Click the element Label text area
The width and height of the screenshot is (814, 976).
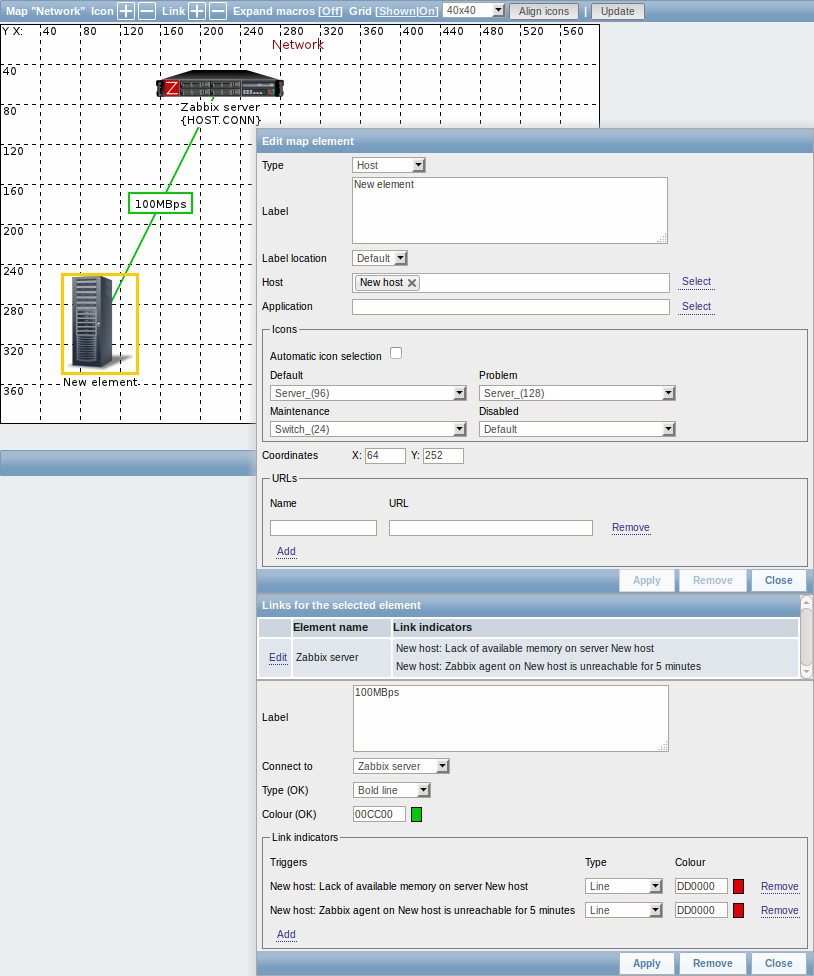510,210
